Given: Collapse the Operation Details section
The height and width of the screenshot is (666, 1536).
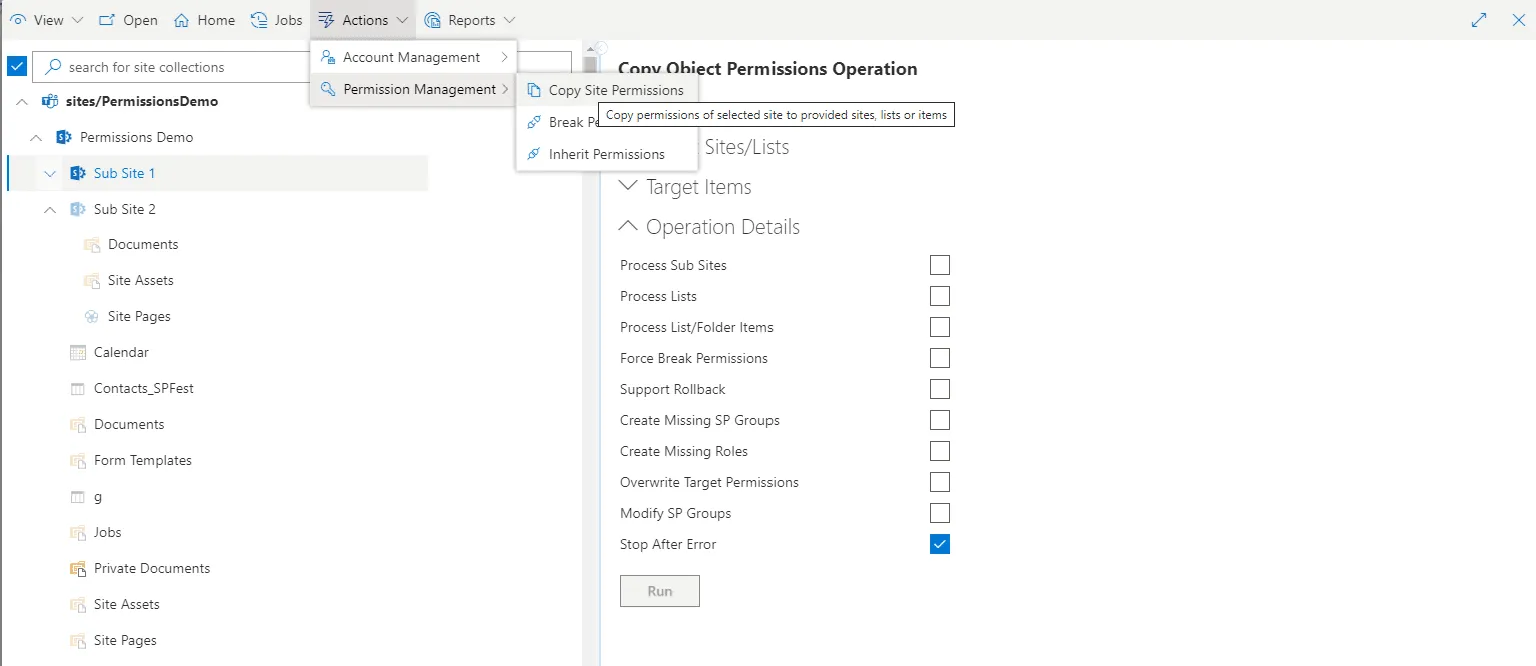Looking at the screenshot, I should click(x=628, y=226).
